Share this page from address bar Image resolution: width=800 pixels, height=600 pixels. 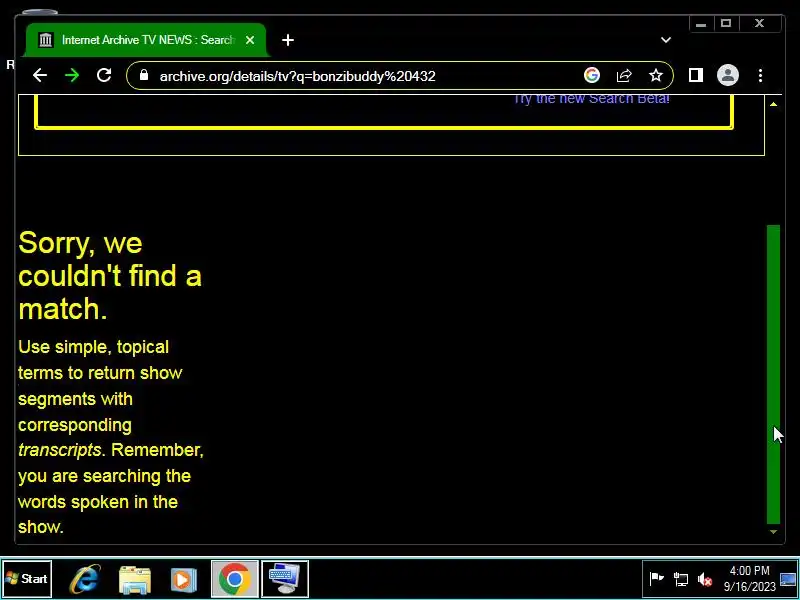[624, 76]
